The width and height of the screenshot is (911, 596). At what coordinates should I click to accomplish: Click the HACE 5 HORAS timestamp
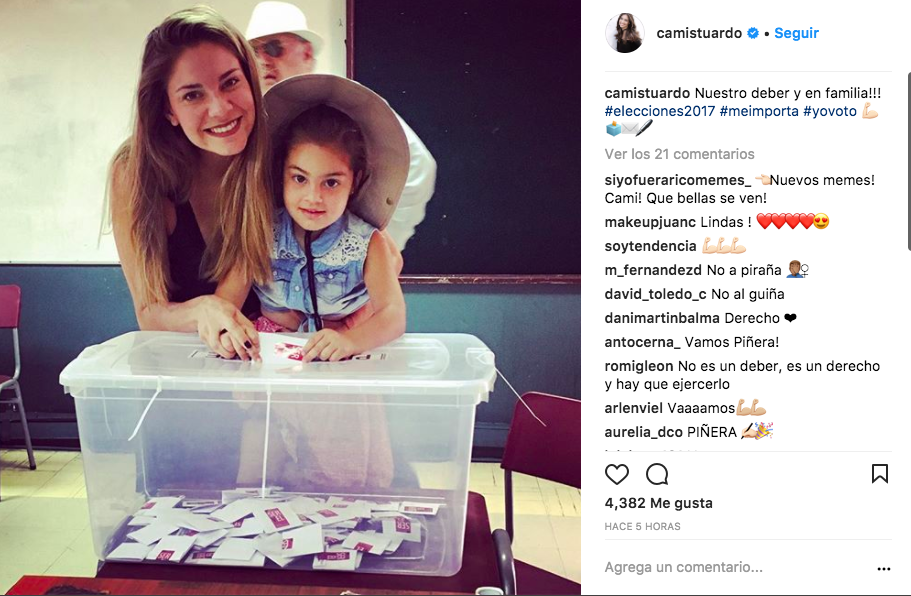tap(642, 526)
